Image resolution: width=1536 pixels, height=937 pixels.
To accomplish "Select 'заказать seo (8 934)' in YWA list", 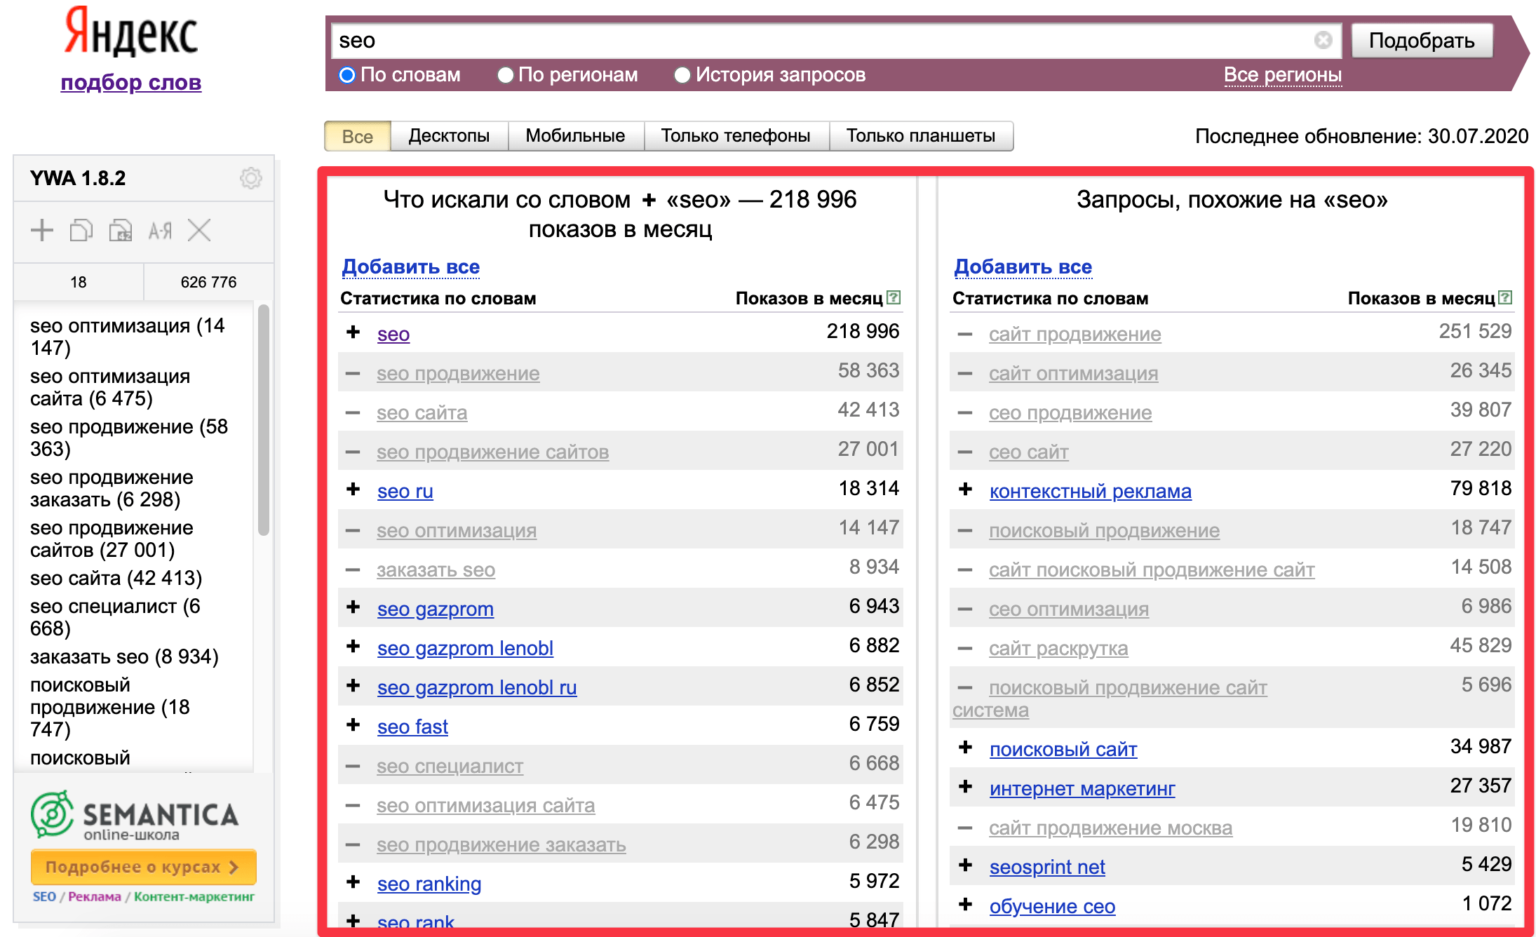I will click(124, 657).
